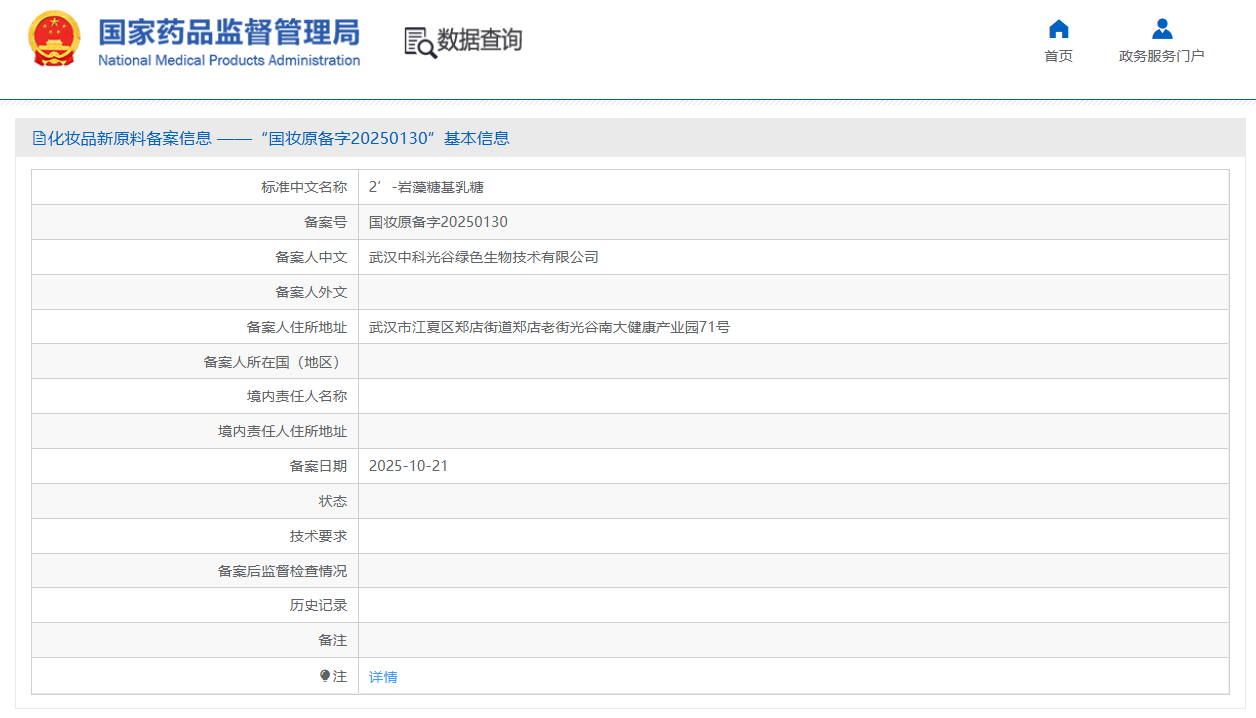Click the company name 武汉中科光谷绿色生物技术有限公司

click(483, 257)
